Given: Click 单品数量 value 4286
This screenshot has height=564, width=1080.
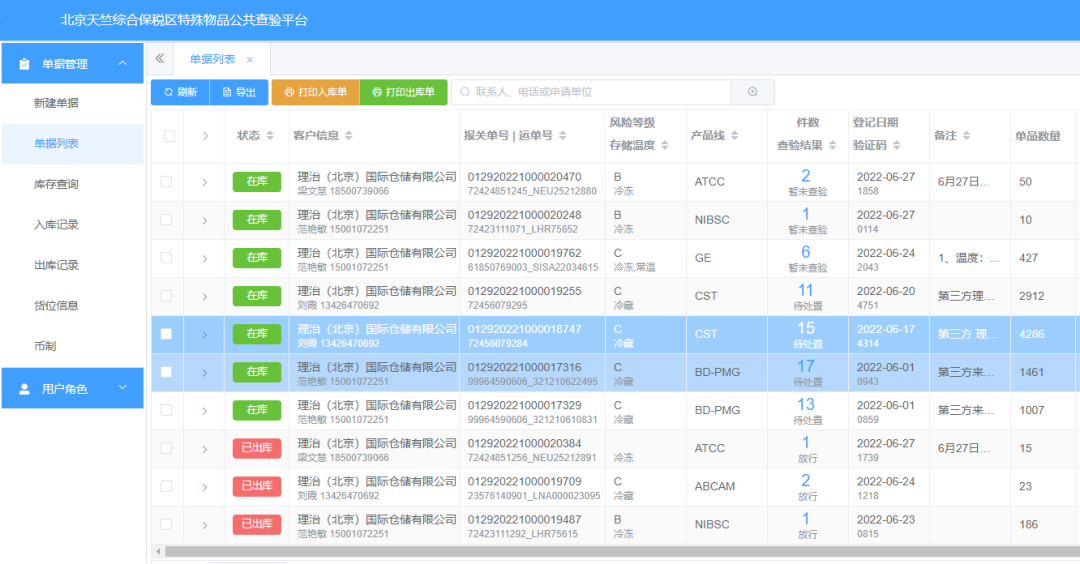Looking at the screenshot, I should pyautogui.click(x=1032, y=334).
